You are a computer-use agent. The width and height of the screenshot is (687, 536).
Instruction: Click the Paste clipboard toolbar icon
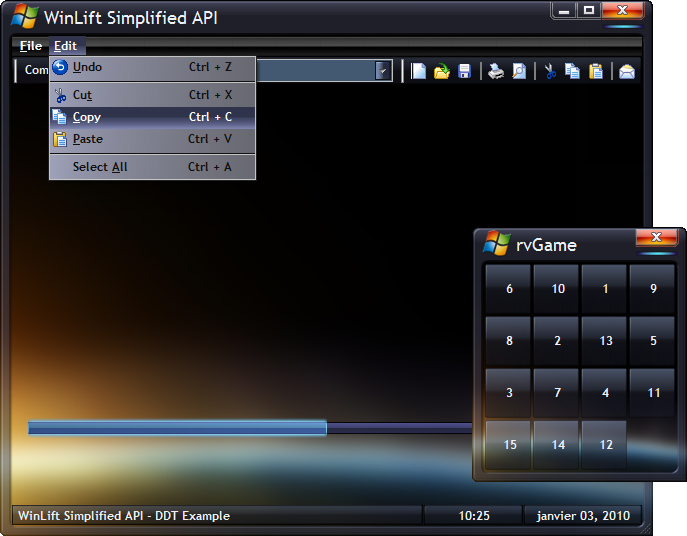(x=596, y=71)
